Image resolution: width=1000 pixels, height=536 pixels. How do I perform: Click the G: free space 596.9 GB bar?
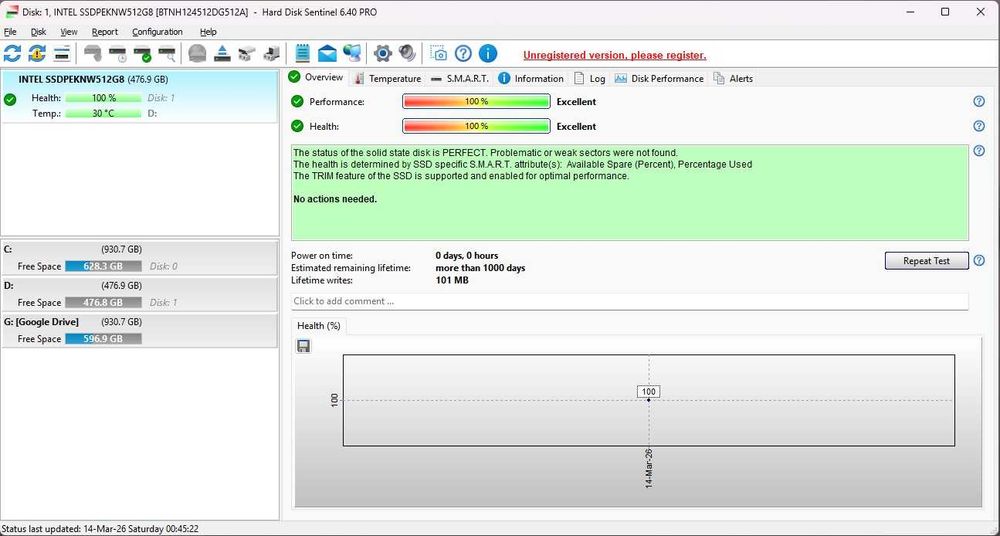[x=103, y=339]
